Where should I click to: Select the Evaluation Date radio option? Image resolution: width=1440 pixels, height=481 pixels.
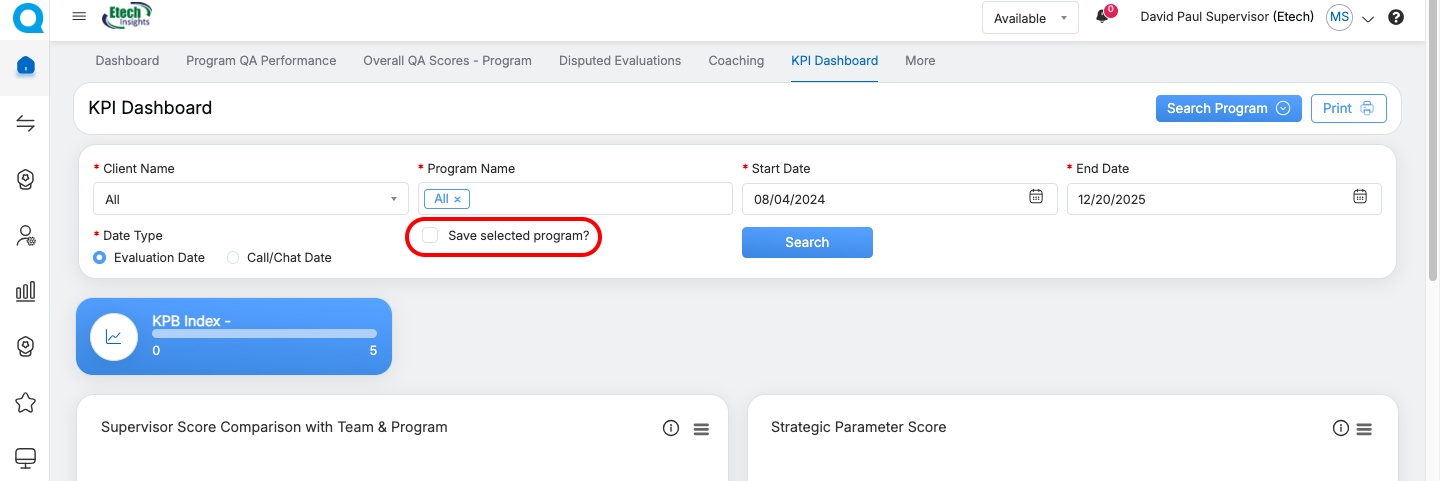[x=100, y=258]
